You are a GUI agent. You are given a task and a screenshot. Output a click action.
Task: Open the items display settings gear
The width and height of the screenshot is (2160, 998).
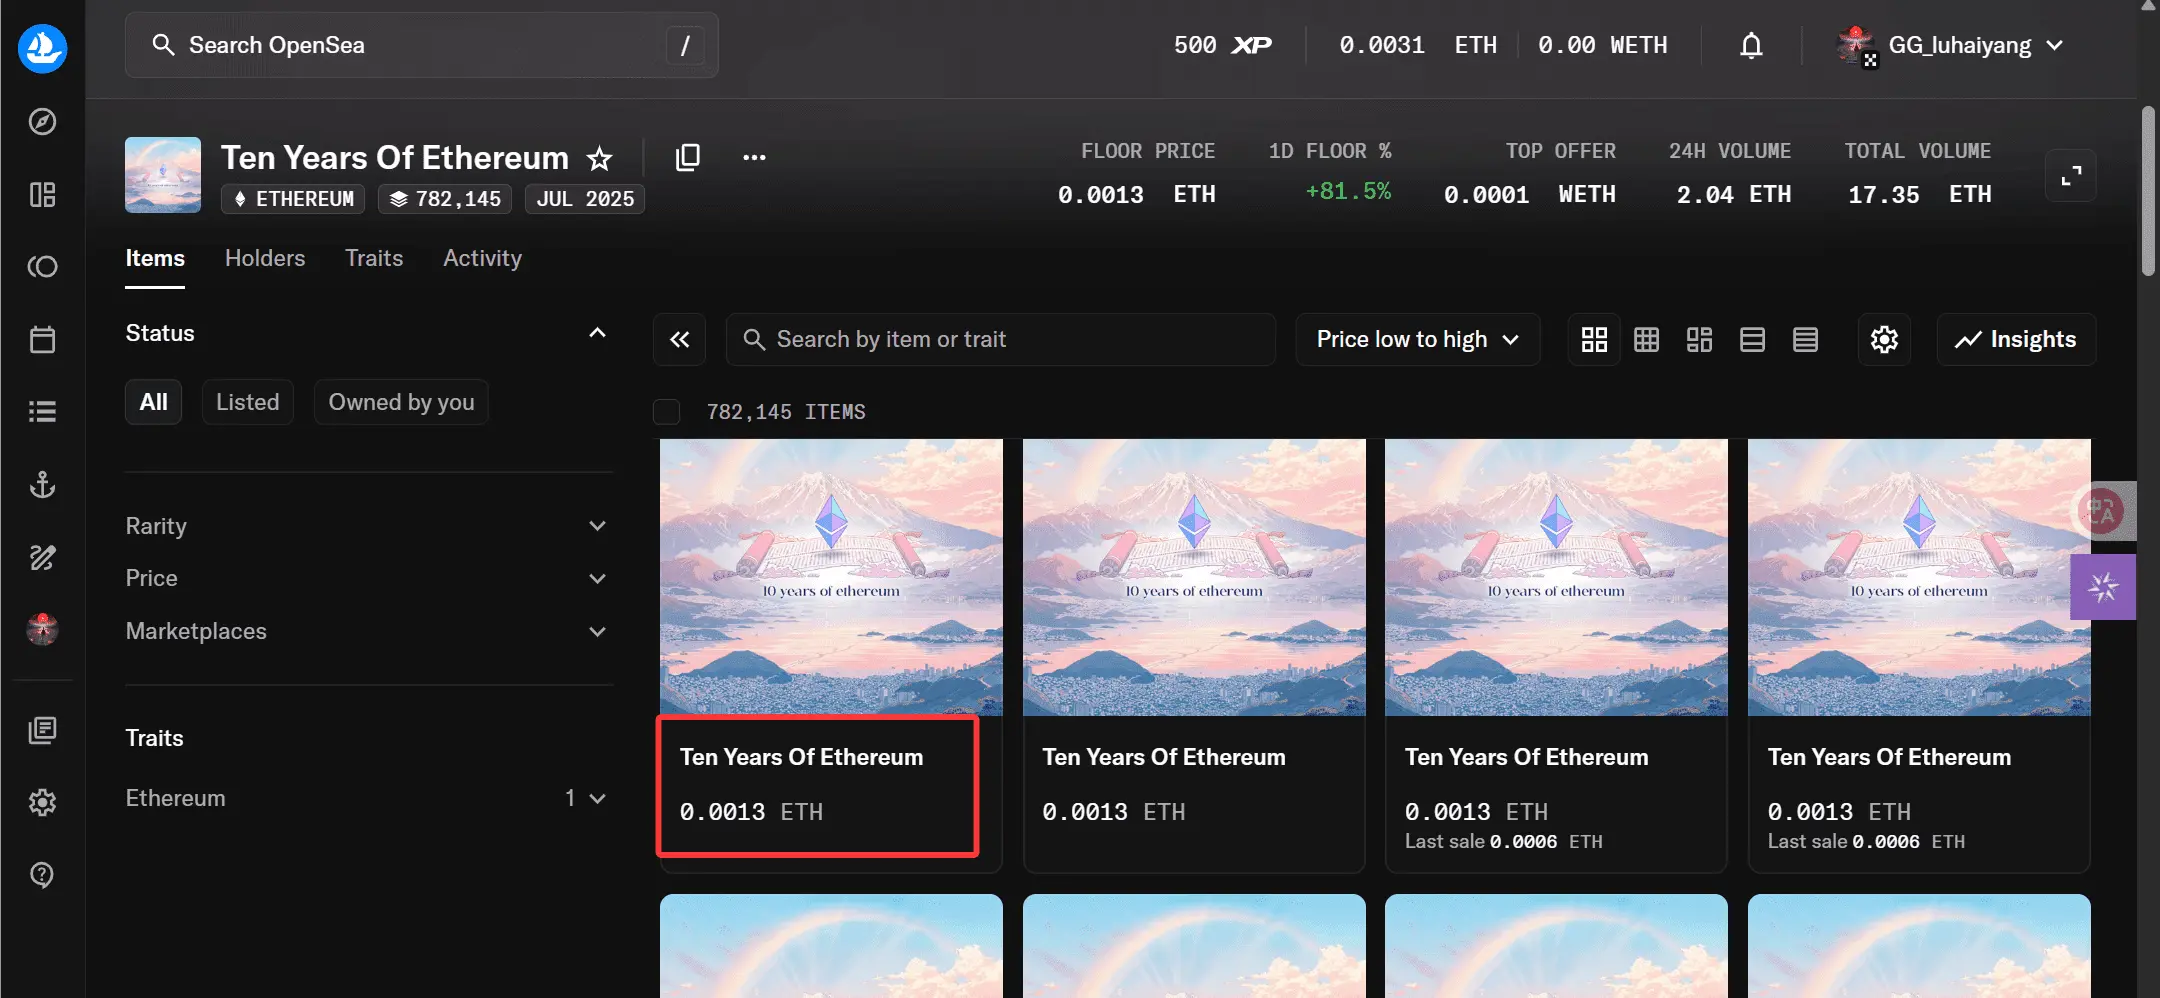[x=1884, y=340]
